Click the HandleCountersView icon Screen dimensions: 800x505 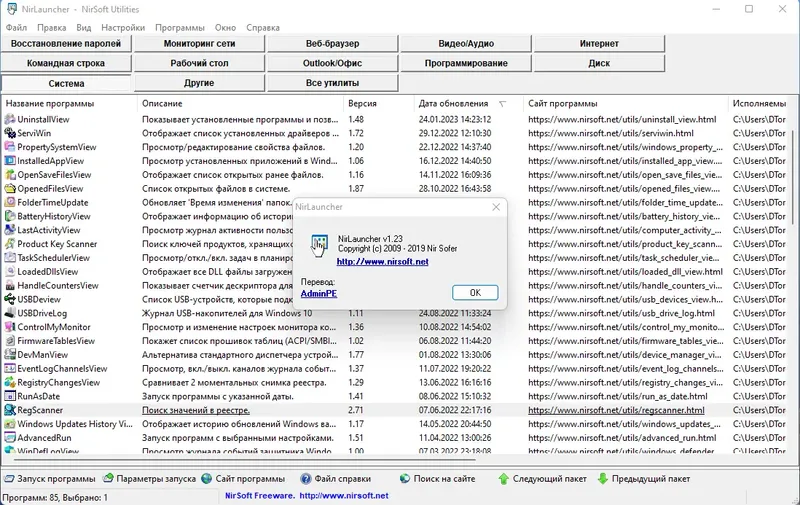10,285
